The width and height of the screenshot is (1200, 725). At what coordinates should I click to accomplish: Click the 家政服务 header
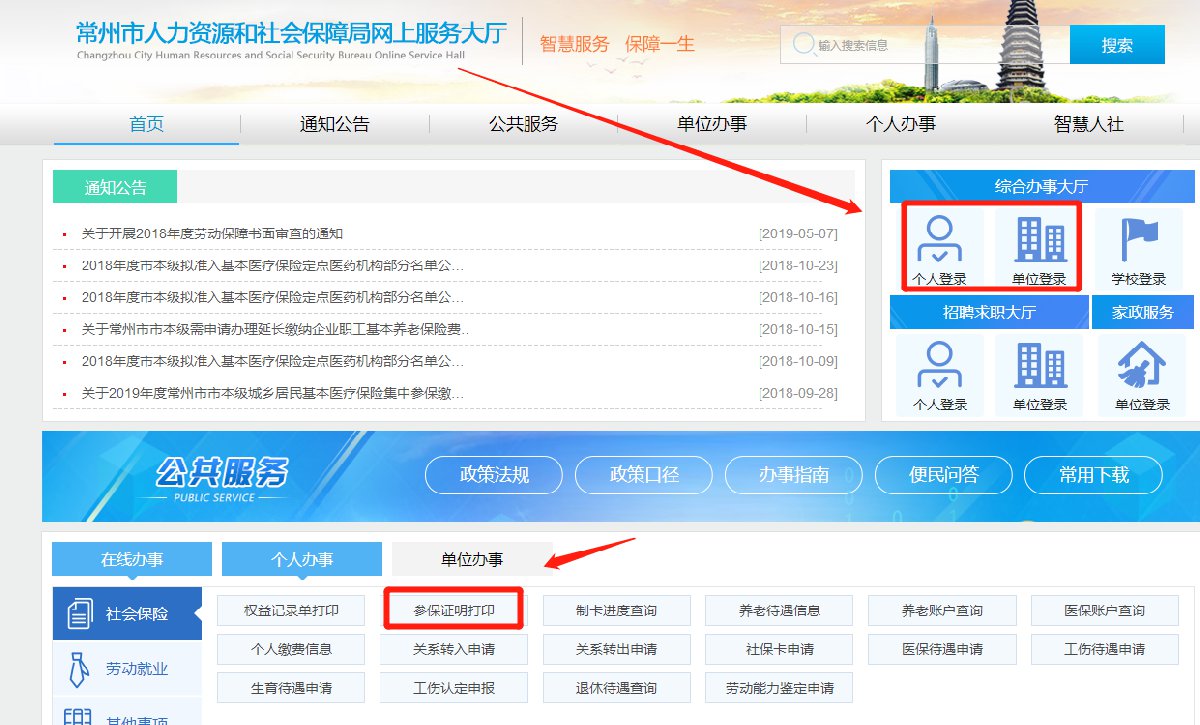click(x=1143, y=312)
